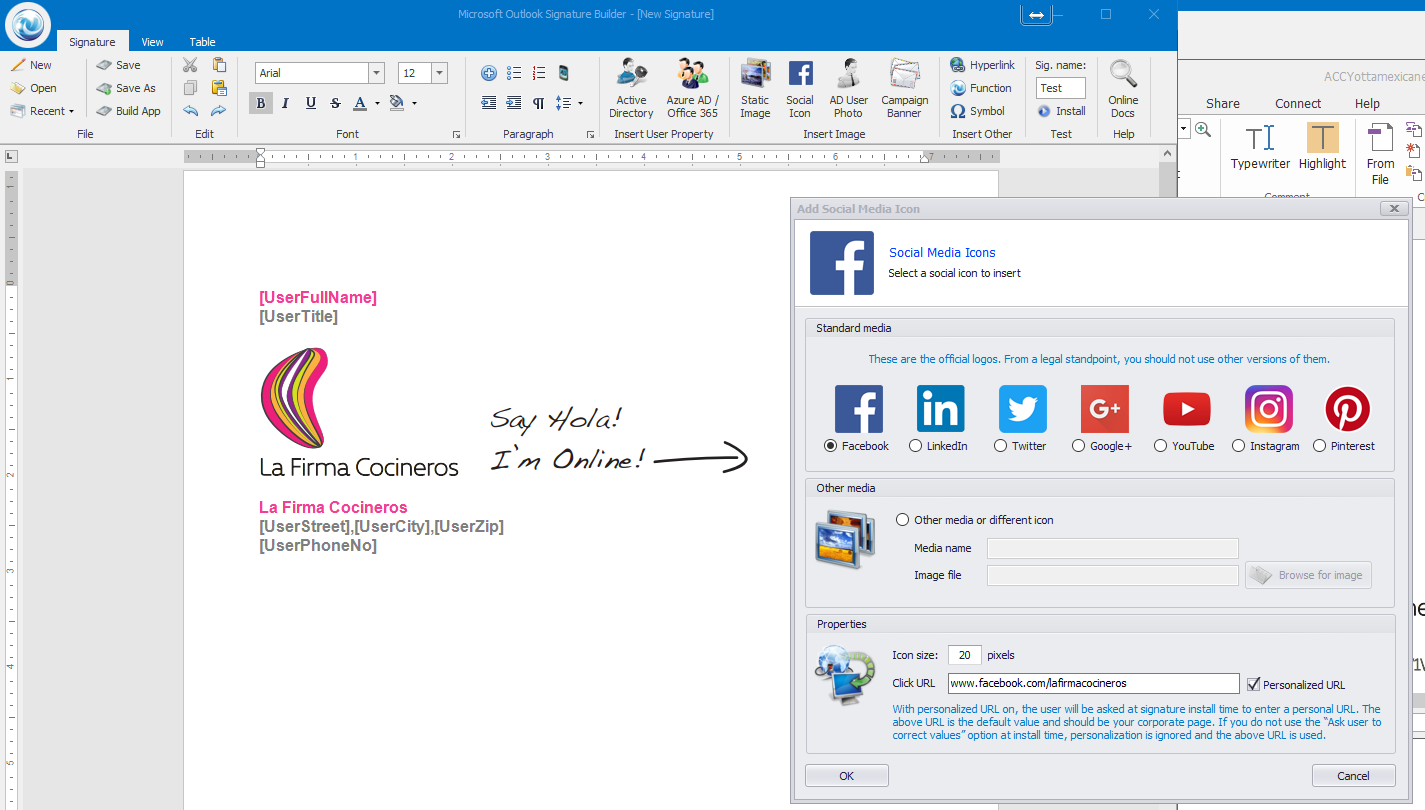Click the Icon size field
The image size is (1425, 810).
[964, 655]
